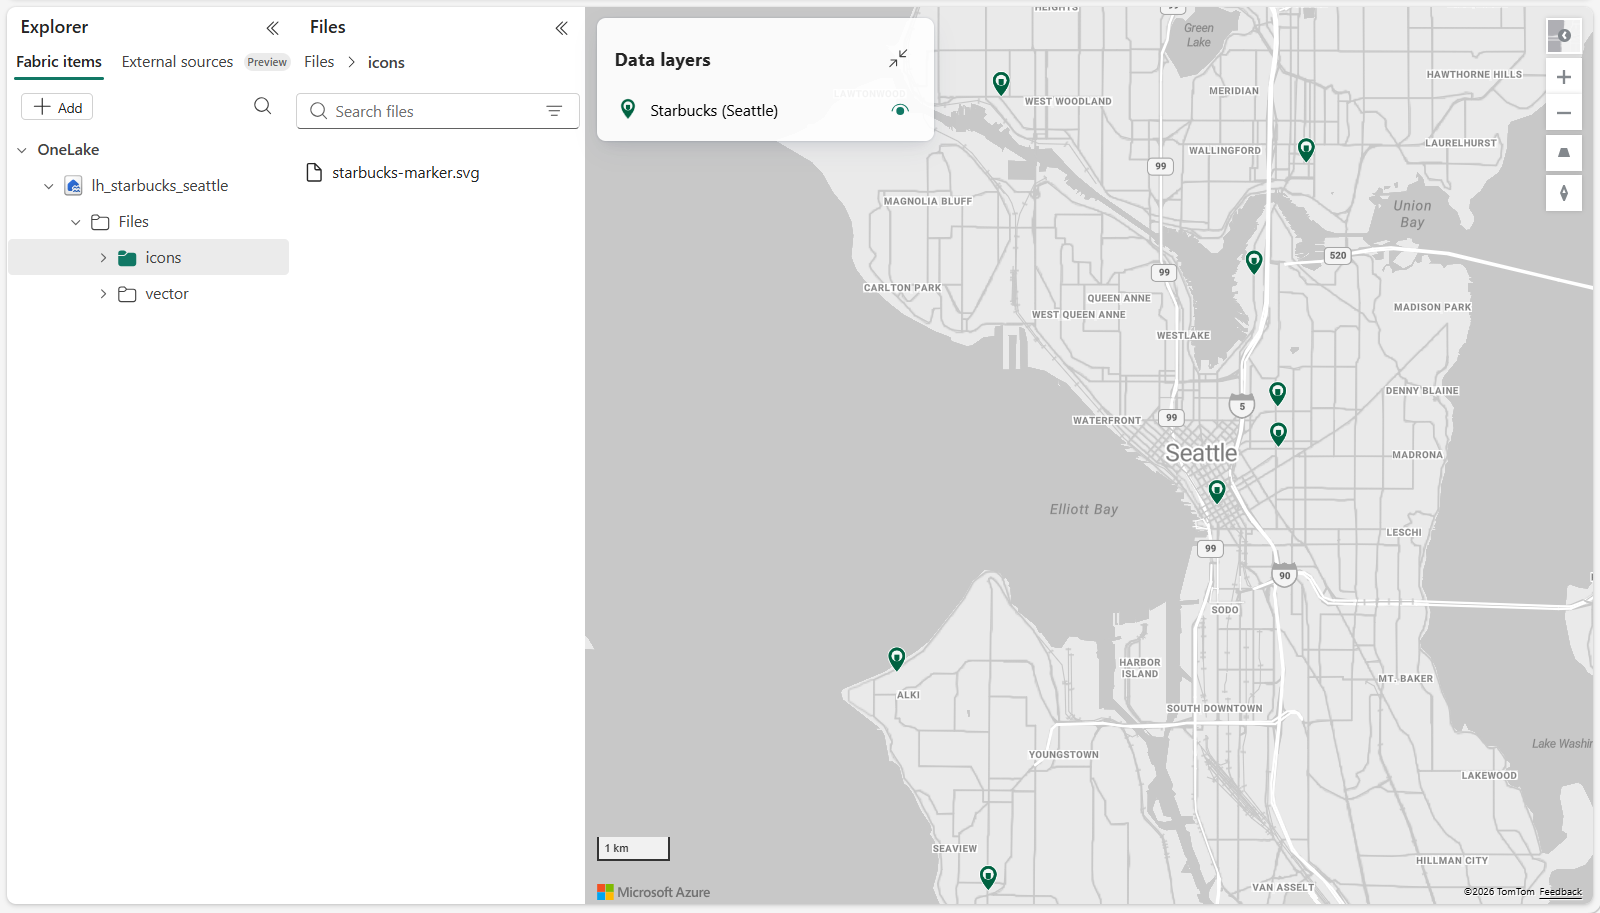Image resolution: width=1600 pixels, height=913 pixels.
Task: Reset map rotation with the compass
Action: pyautogui.click(x=1564, y=193)
